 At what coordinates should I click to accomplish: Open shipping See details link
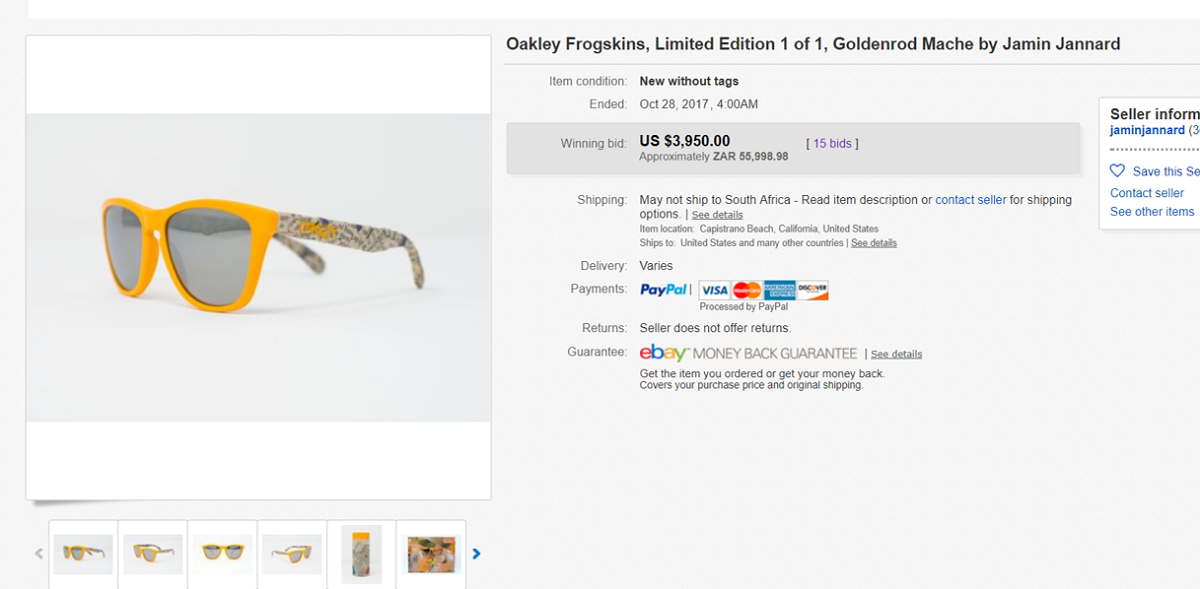click(x=717, y=214)
